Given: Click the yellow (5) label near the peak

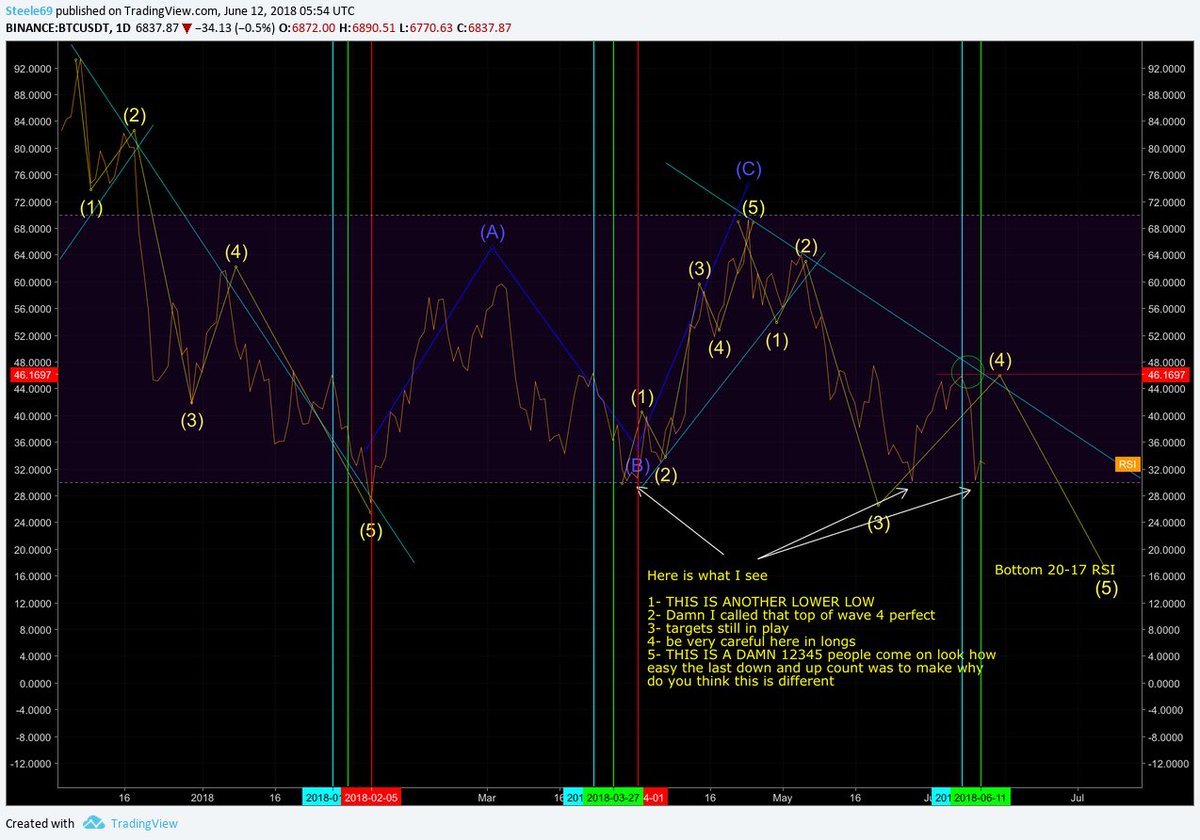Looking at the screenshot, I should (x=754, y=208).
